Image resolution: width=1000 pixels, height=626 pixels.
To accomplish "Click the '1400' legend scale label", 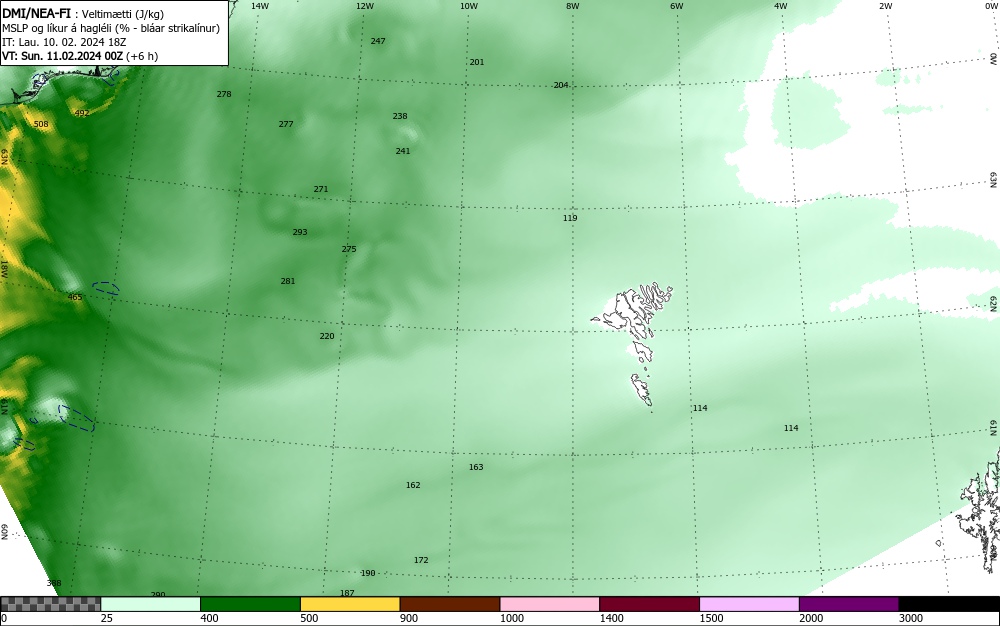I will [x=611, y=618].
